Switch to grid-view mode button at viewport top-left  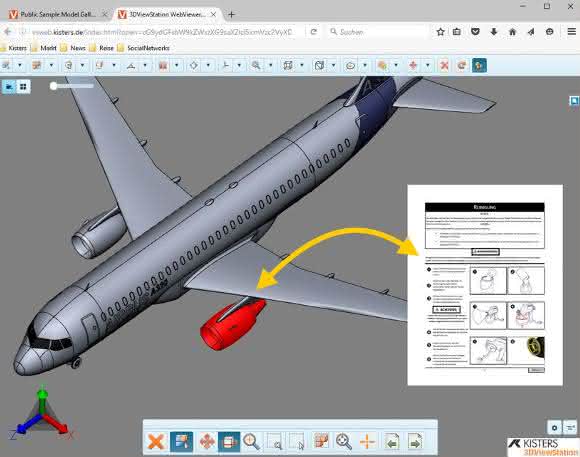[23, 87]
